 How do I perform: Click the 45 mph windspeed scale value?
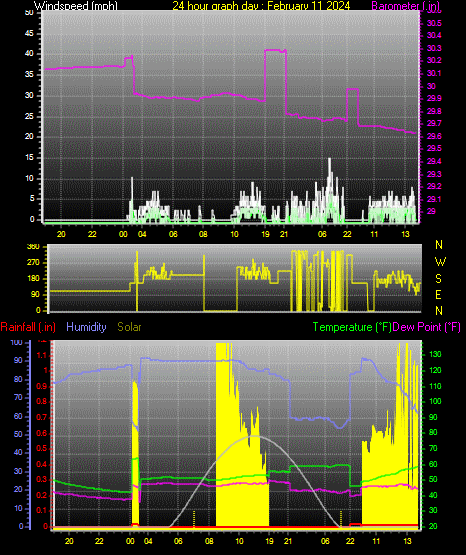[29, 33]
